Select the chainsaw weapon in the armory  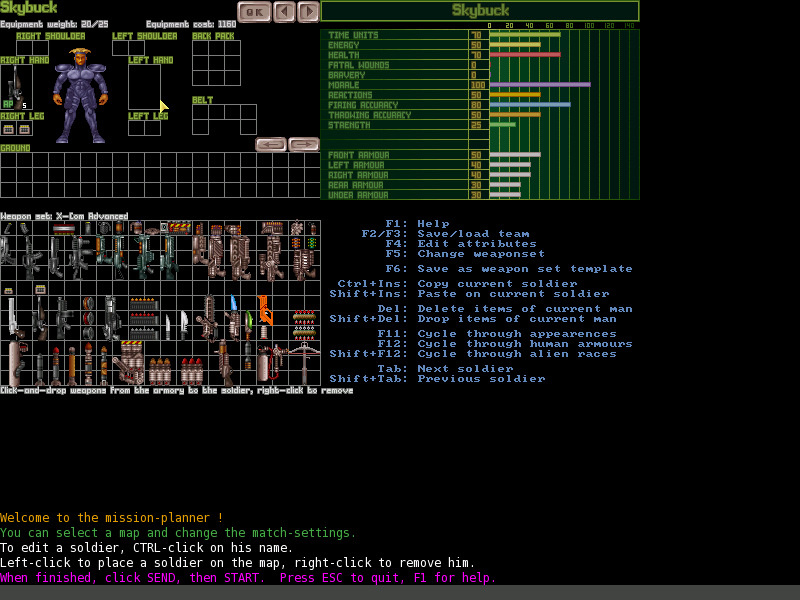(208, 319)
